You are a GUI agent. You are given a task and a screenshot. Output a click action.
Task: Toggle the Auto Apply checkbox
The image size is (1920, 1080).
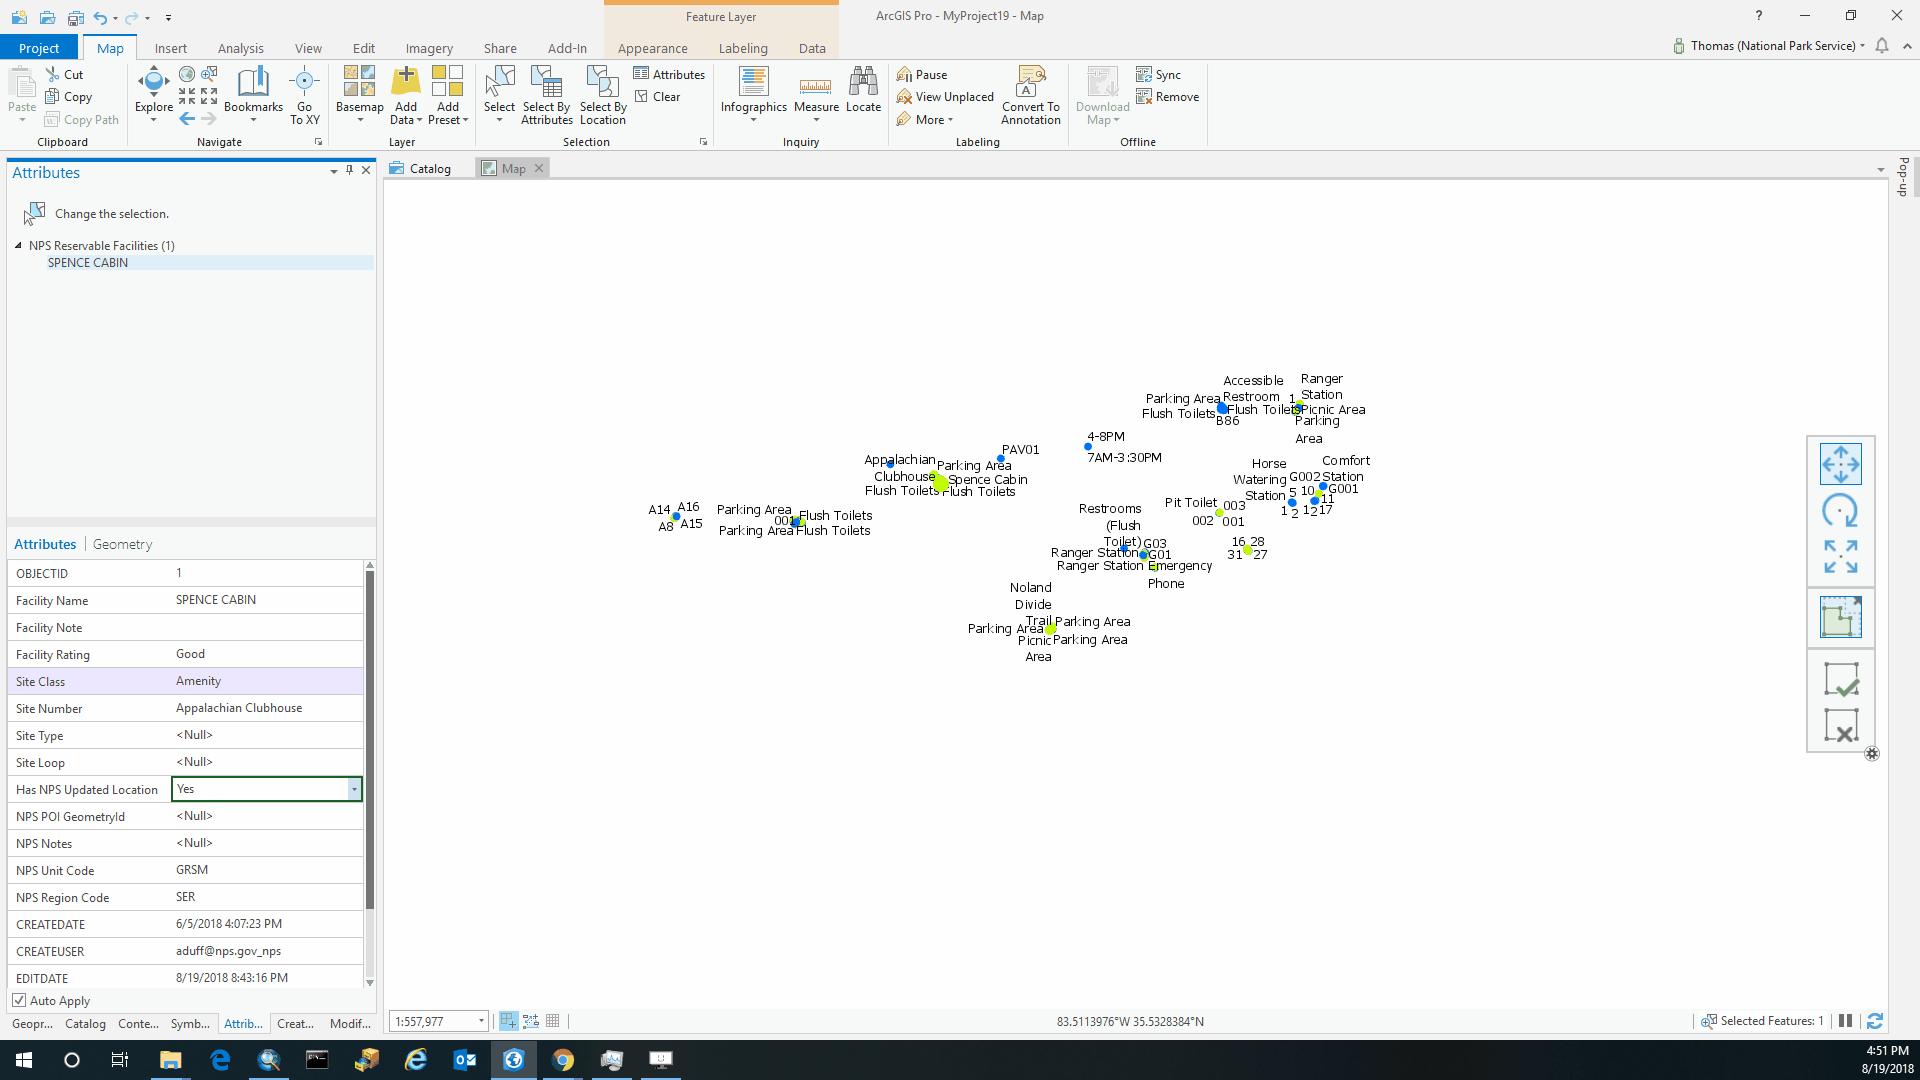click(19, 1000)
